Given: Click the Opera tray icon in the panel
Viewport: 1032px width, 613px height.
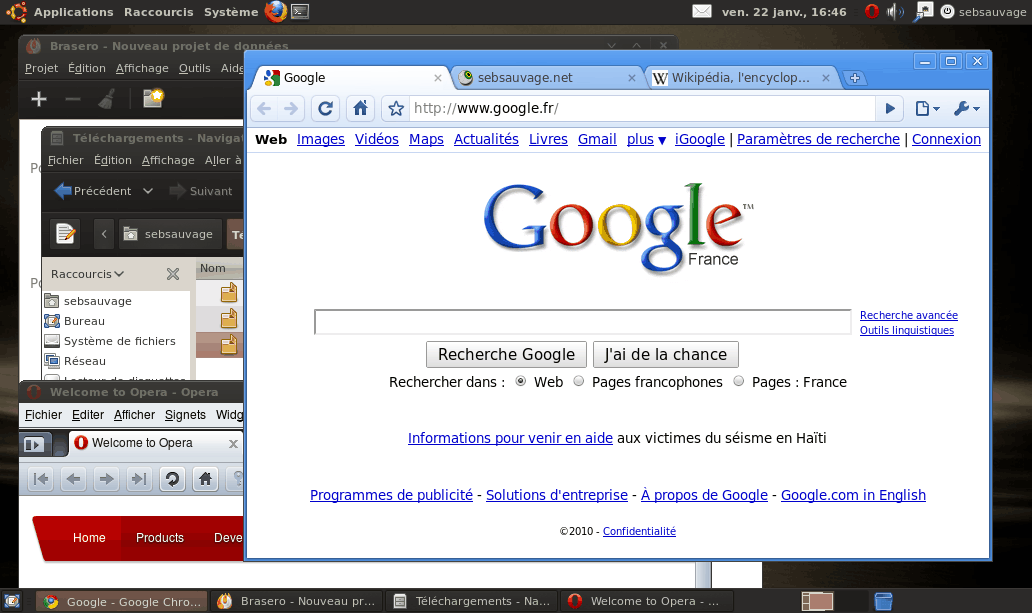Looking at the screenshot, I should click(x=871, y=11).
